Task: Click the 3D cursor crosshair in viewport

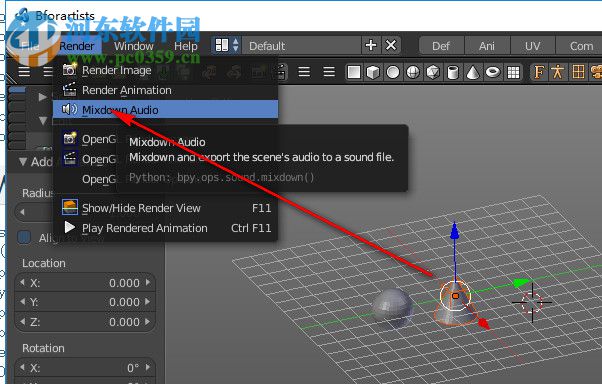Action: [532, 302]
